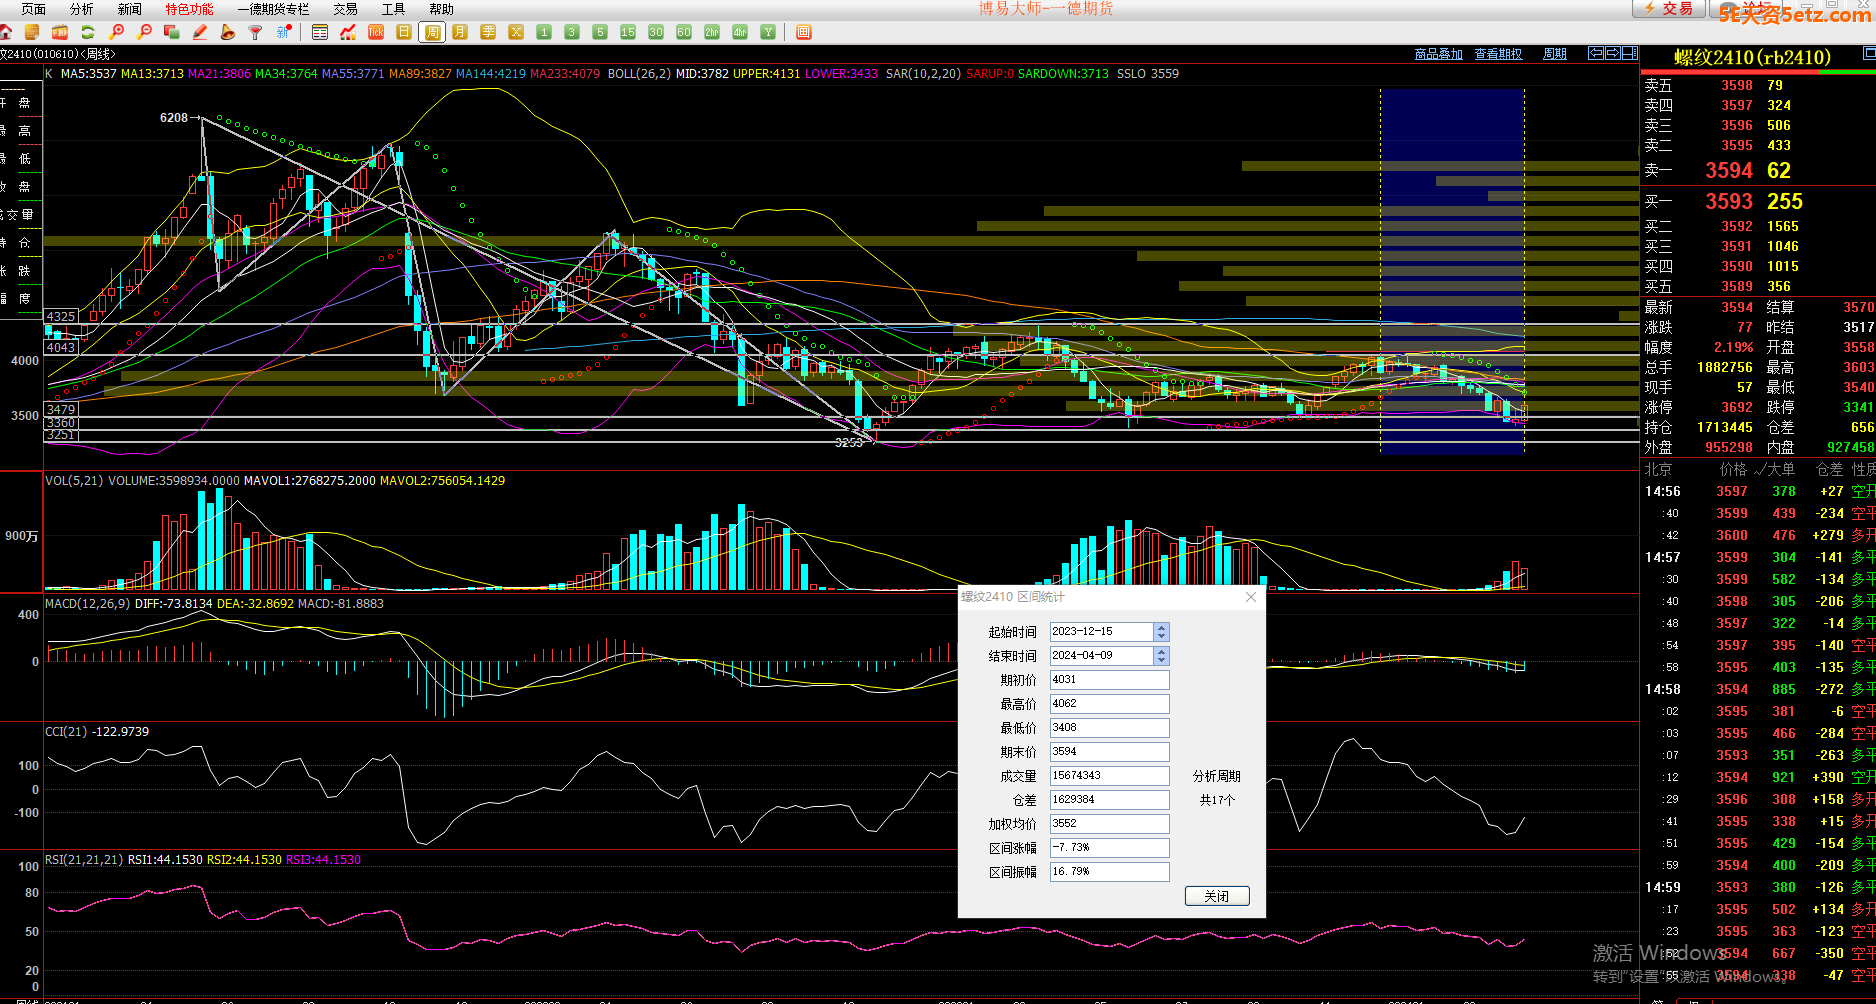The width and height of the screenshot is (1876, 1004).
Task: Click the zoom-out magnifier icon
Action: coord(145,32)
